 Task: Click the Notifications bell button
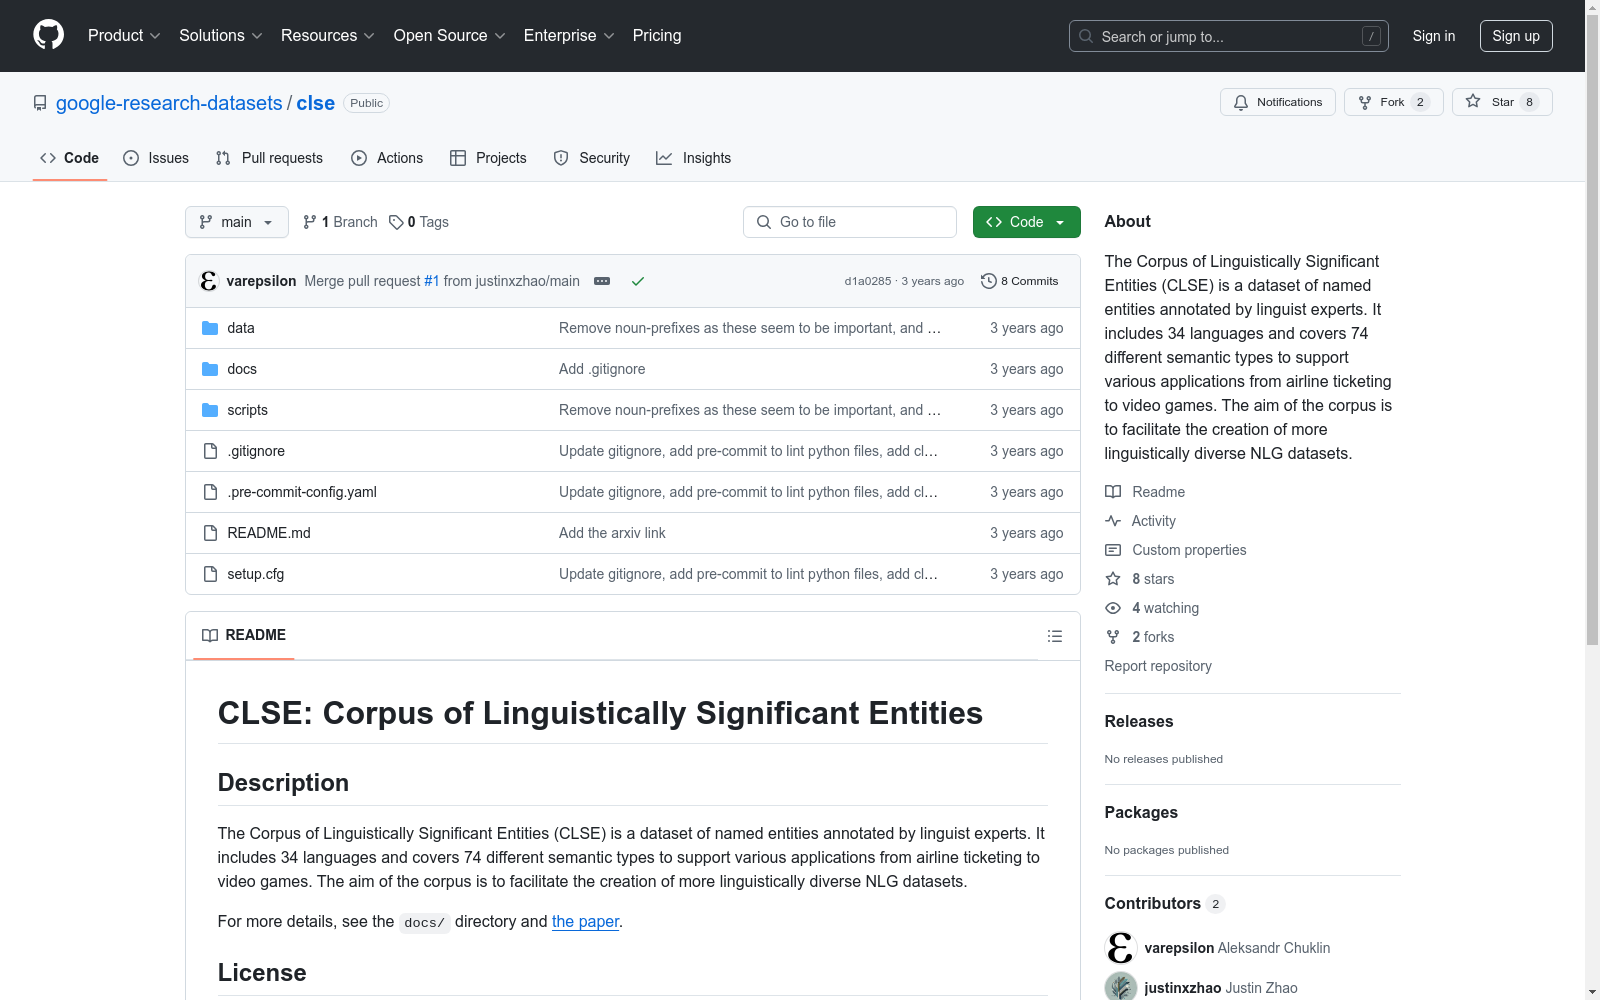(x=1277, y=102)
